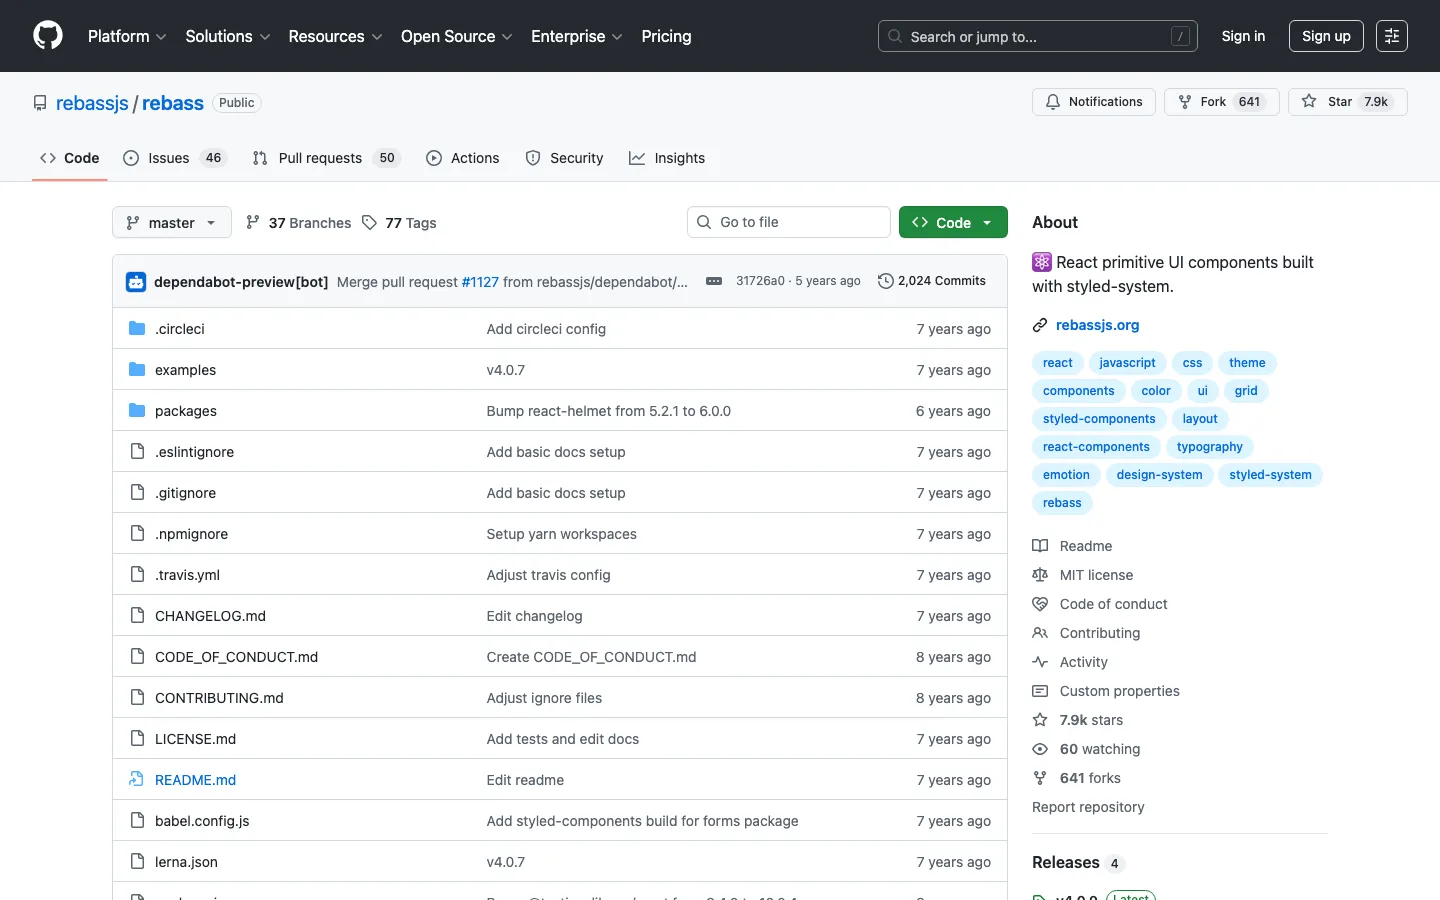The width and height of the screenshot is (1440, 900).
Task: Open commit 31726a0 hash link
Action: (760, 281)
